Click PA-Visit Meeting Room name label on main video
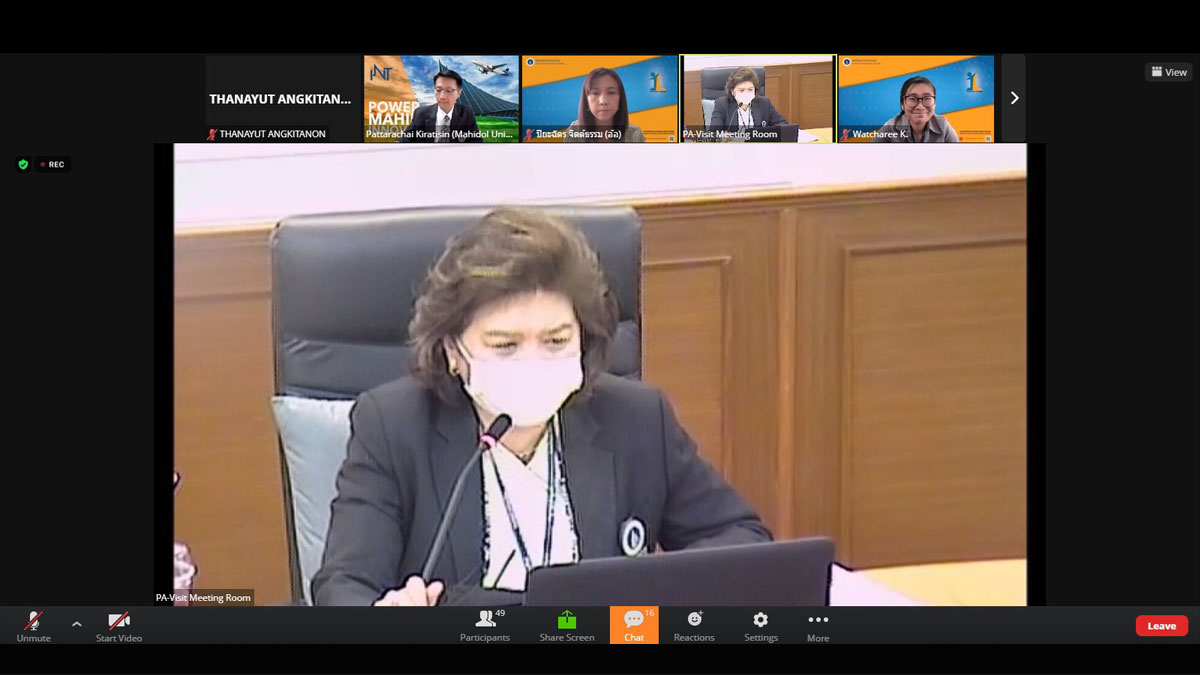 [204, 598]
